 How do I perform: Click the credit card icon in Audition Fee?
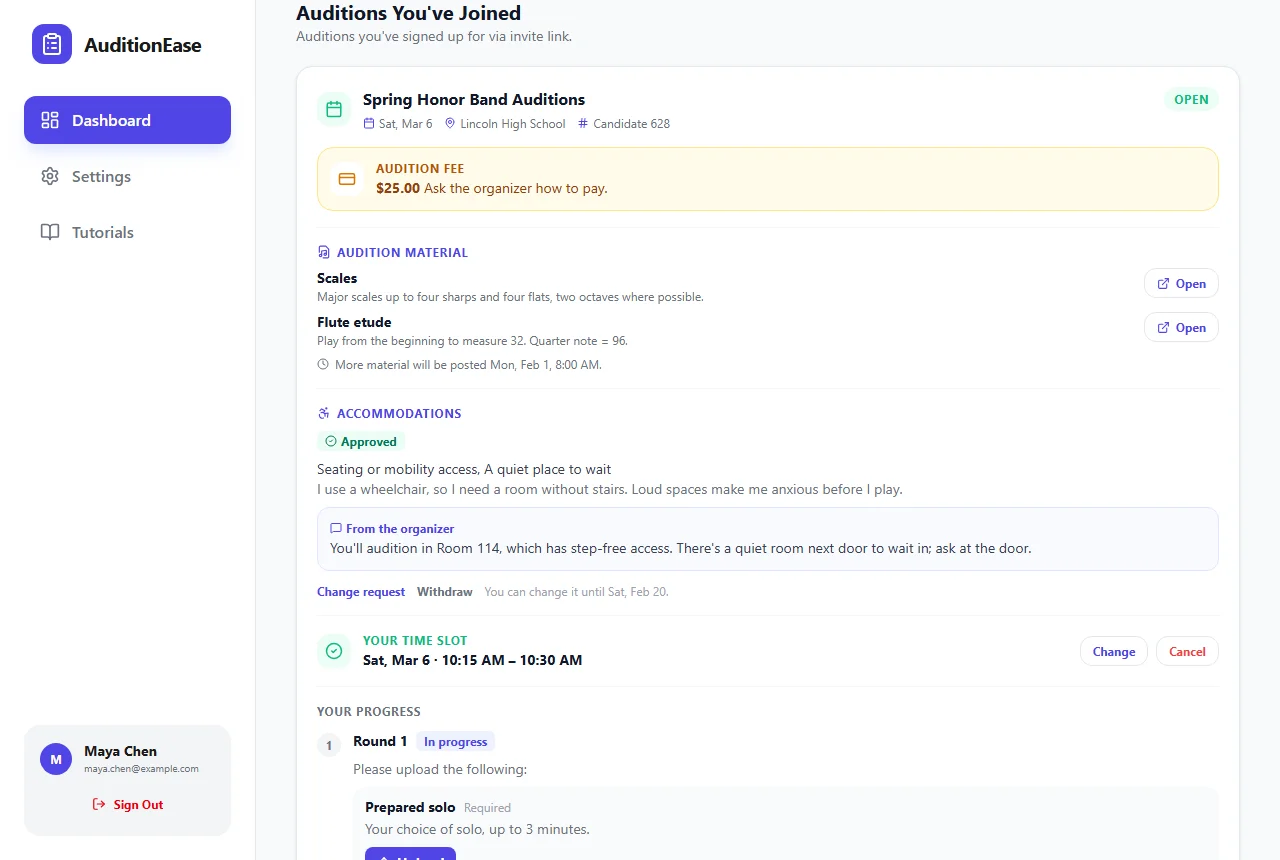(x=347, y=179)
